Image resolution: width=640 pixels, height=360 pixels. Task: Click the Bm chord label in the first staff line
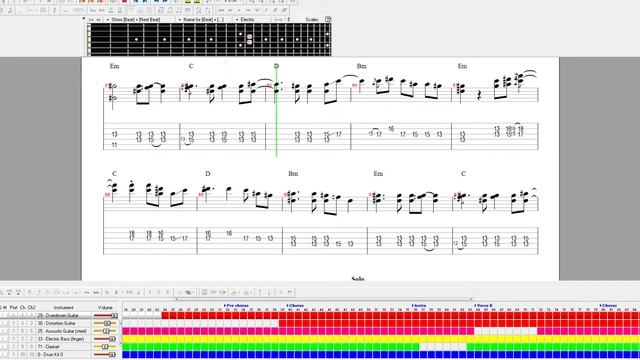[361, 66]
